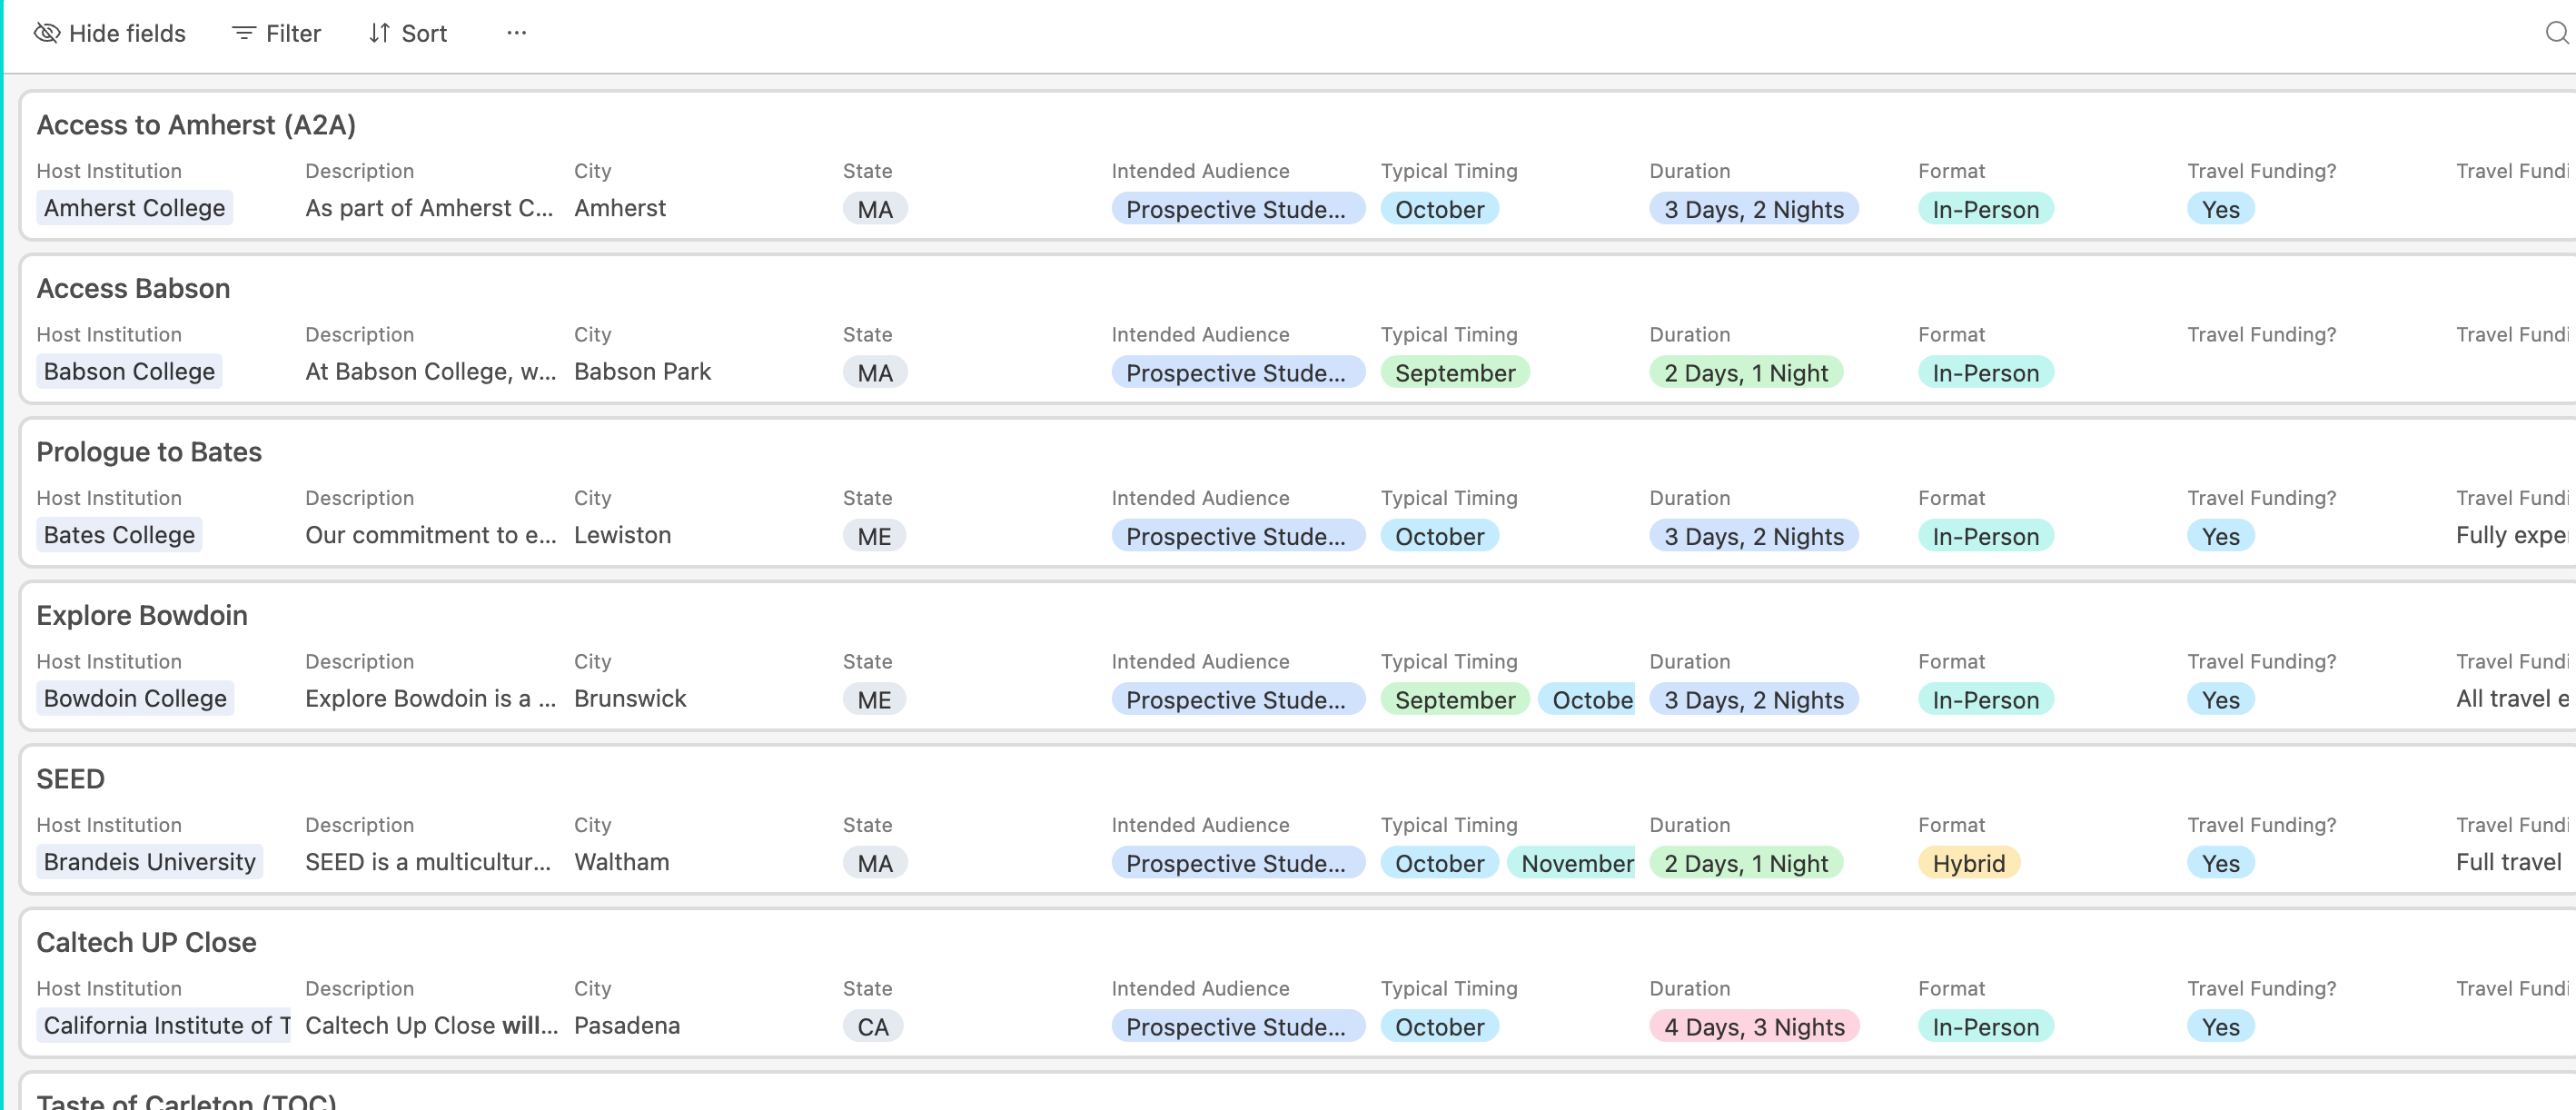2576x1110 pixels.
Task: Click description 'Caltech Up Close will...'
Action: pos(432,1026)
